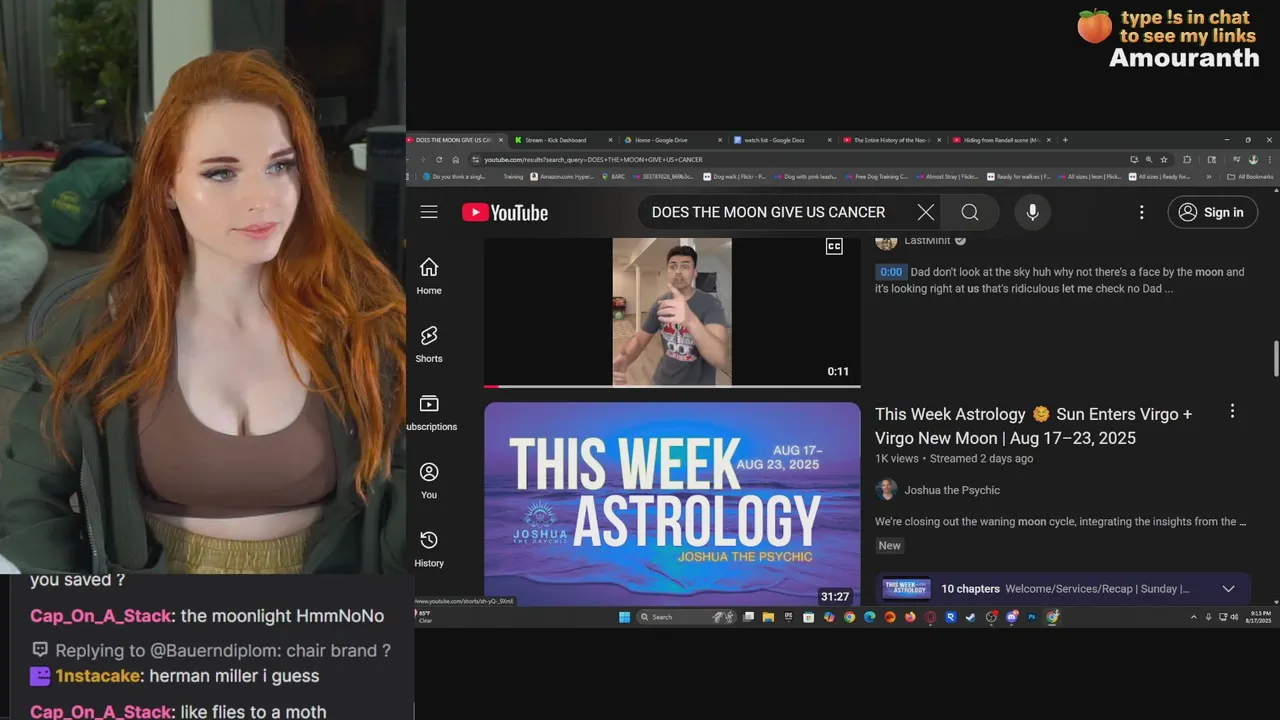Open the moon face short video thumbnail
Viewport: 1280px width, 720px height.
(x=672, y=311)
